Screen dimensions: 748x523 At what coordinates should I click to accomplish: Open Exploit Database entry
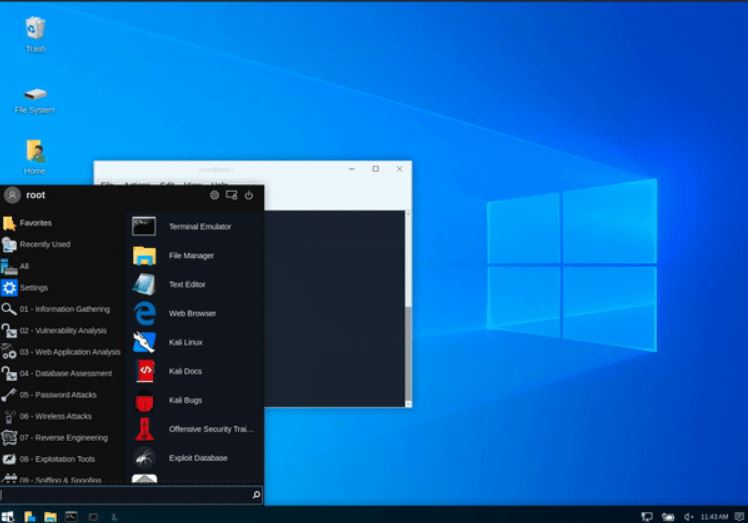tap(193, 458)
